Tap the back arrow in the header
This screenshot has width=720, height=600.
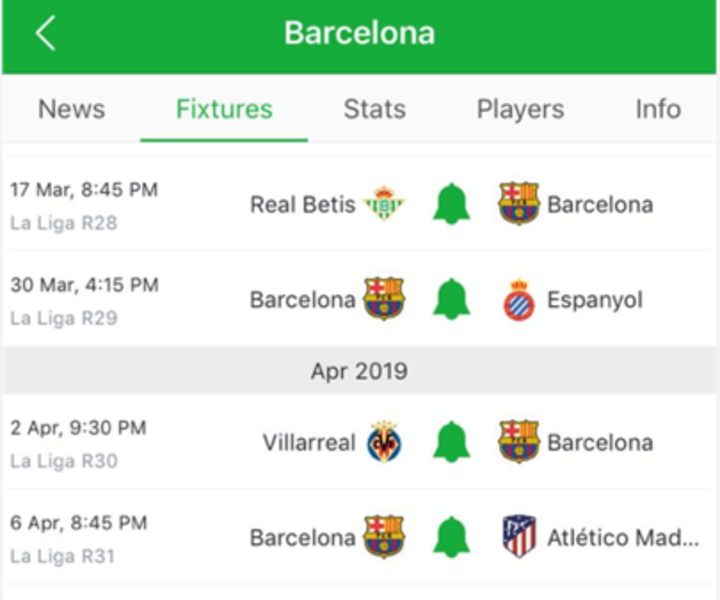coord(45,33)
